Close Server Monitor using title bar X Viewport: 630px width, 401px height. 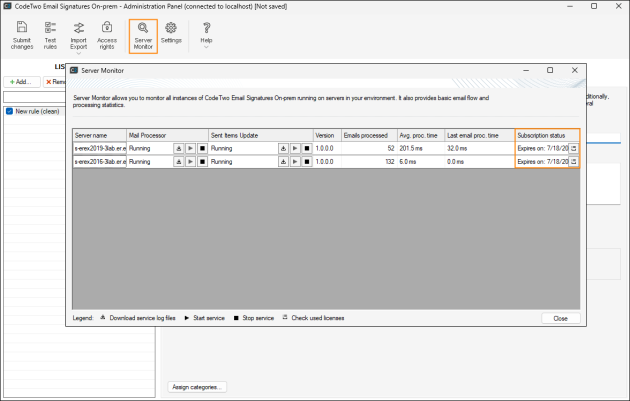coord(575,70)
